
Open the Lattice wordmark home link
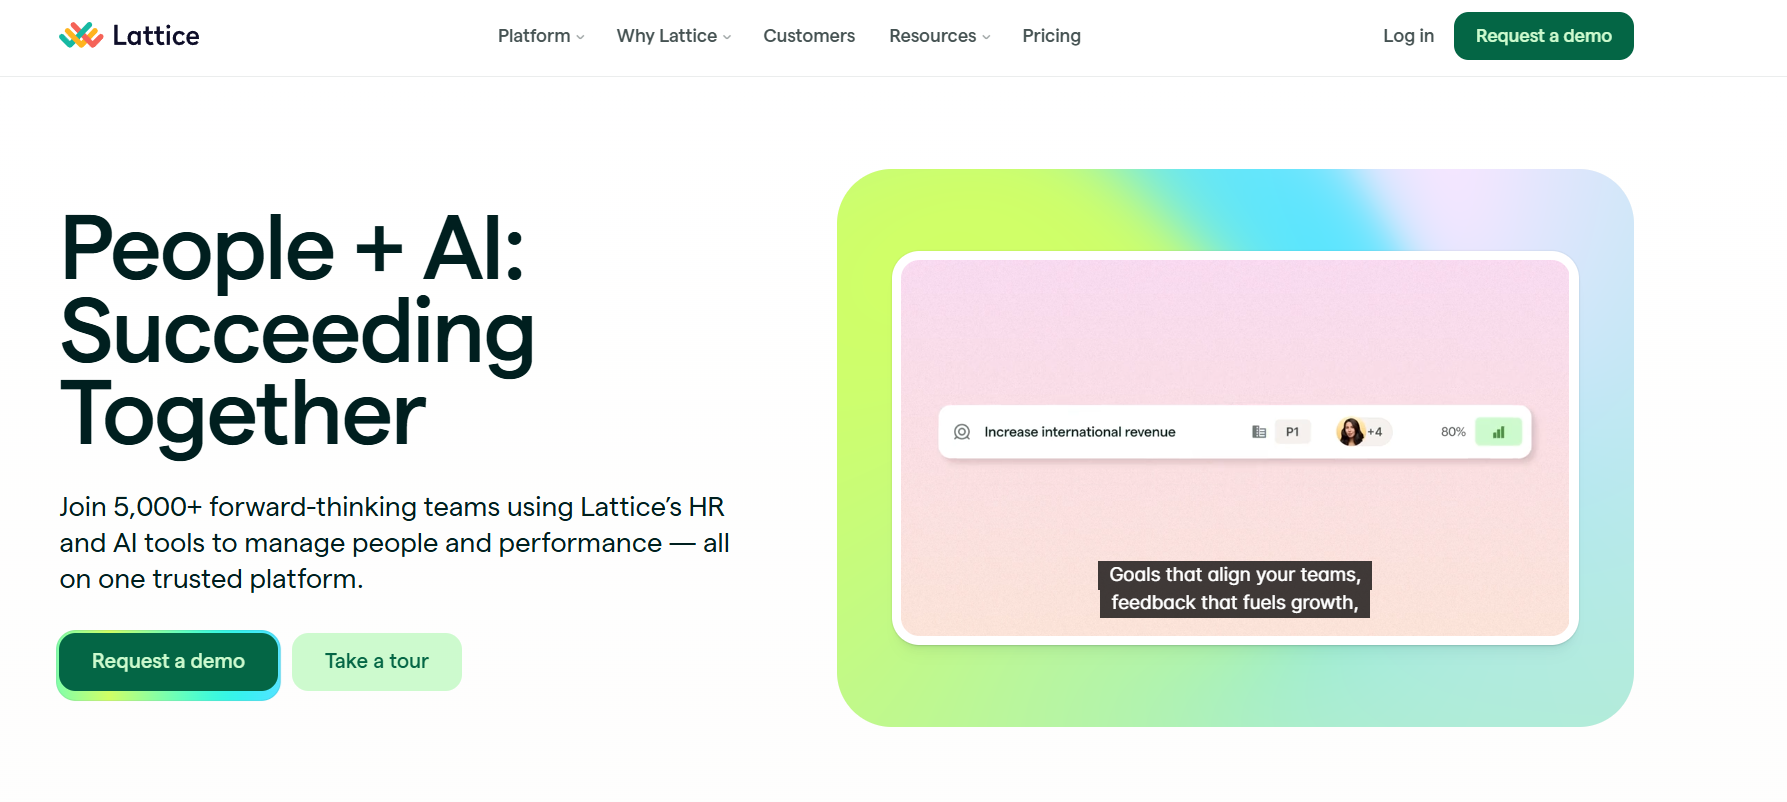pyautogui.click(x=156, y=36)
